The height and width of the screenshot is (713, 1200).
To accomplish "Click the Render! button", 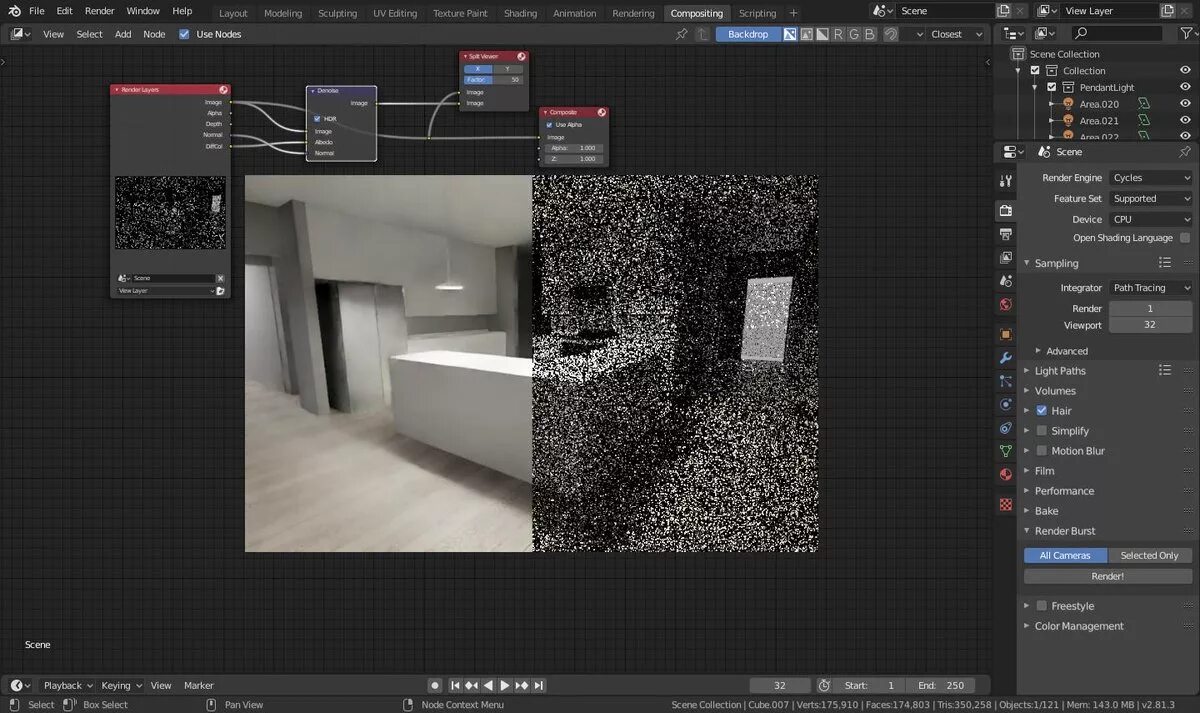I will 1108,576.
